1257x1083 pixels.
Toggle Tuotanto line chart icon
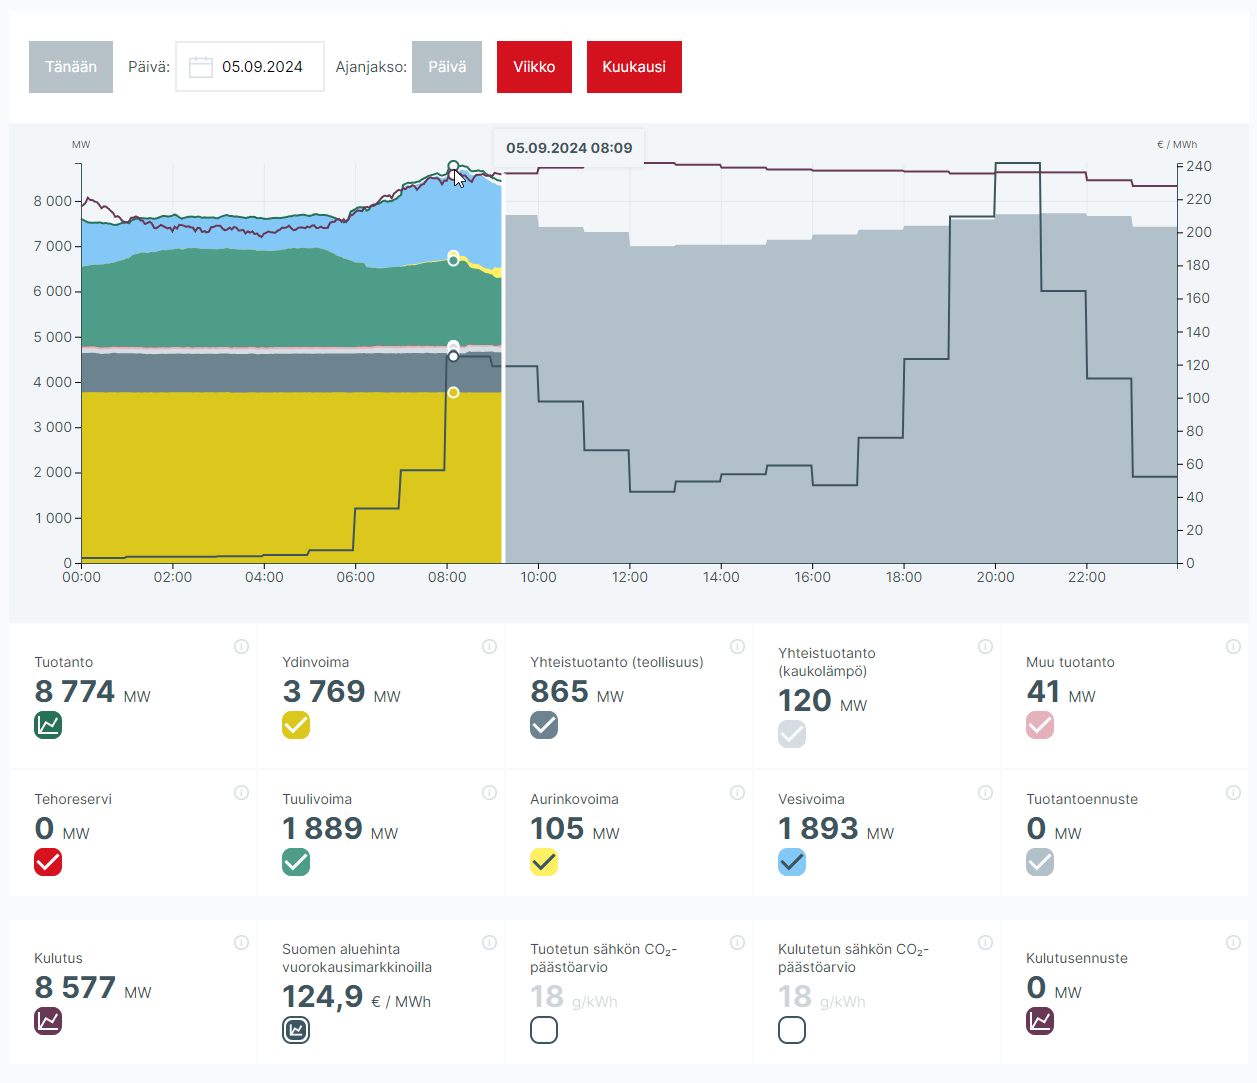pos(48,725)
